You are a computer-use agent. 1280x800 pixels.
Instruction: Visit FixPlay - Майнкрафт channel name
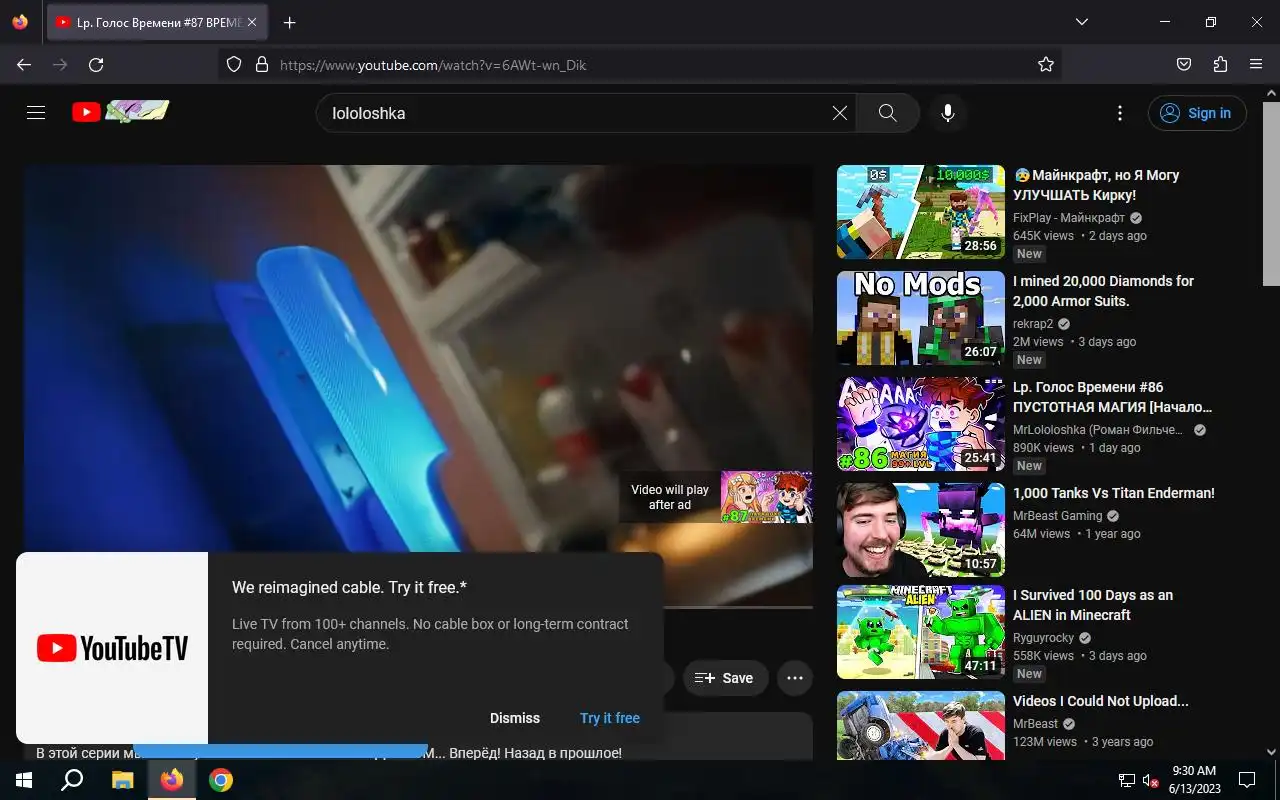[x=1069, y=218]
